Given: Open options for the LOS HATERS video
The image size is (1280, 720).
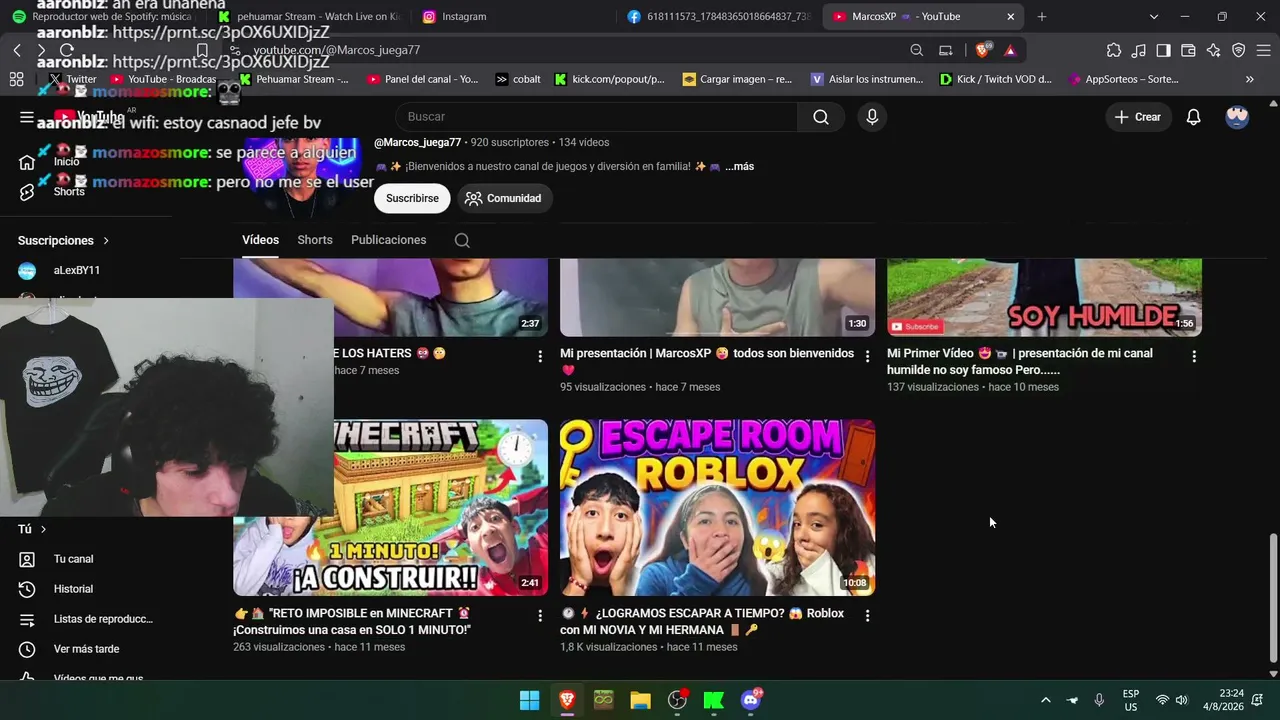Looking at the screenshot, I should tap(540, 356).
